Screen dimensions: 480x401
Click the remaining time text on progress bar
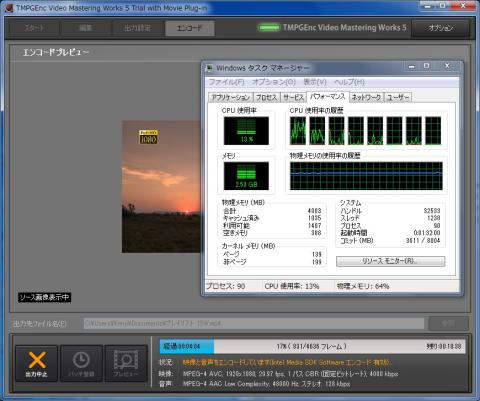click(444, 346)
